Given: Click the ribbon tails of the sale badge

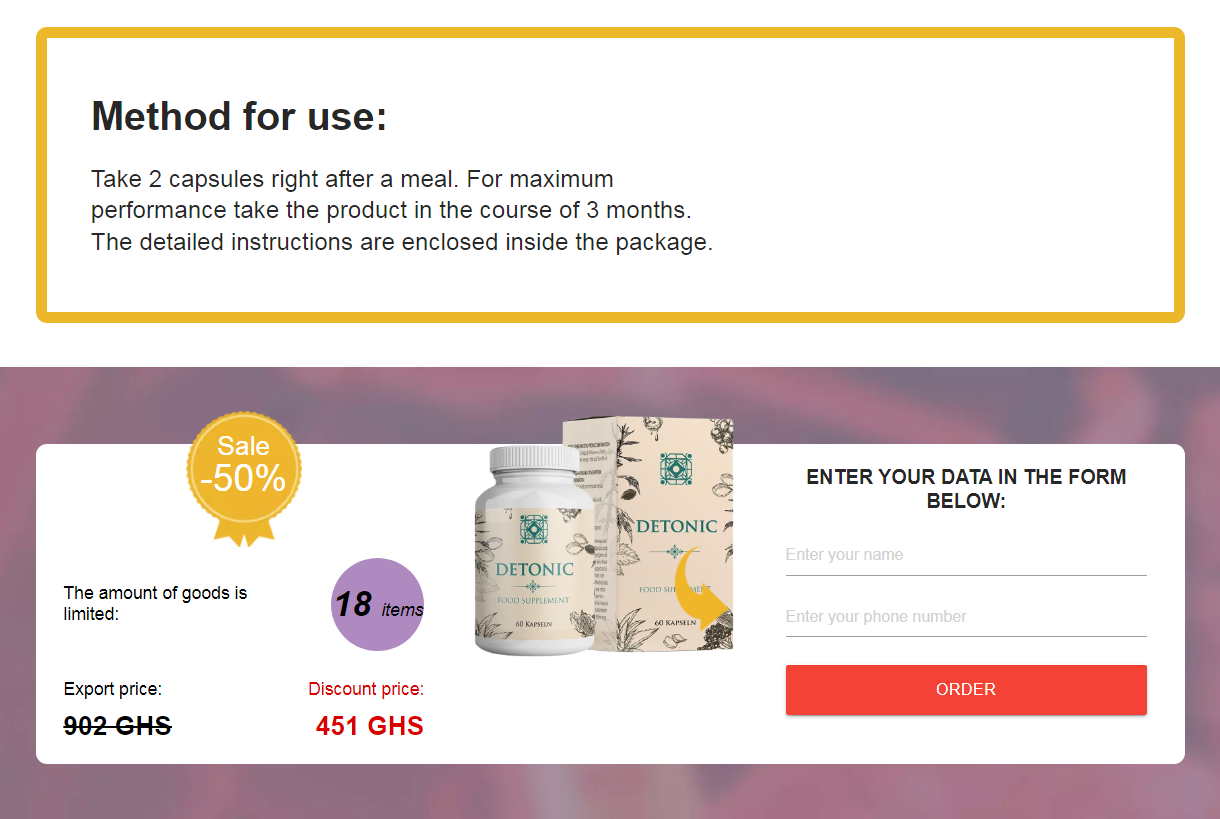Looking at the screenshot, I should [x=244, y=534].
